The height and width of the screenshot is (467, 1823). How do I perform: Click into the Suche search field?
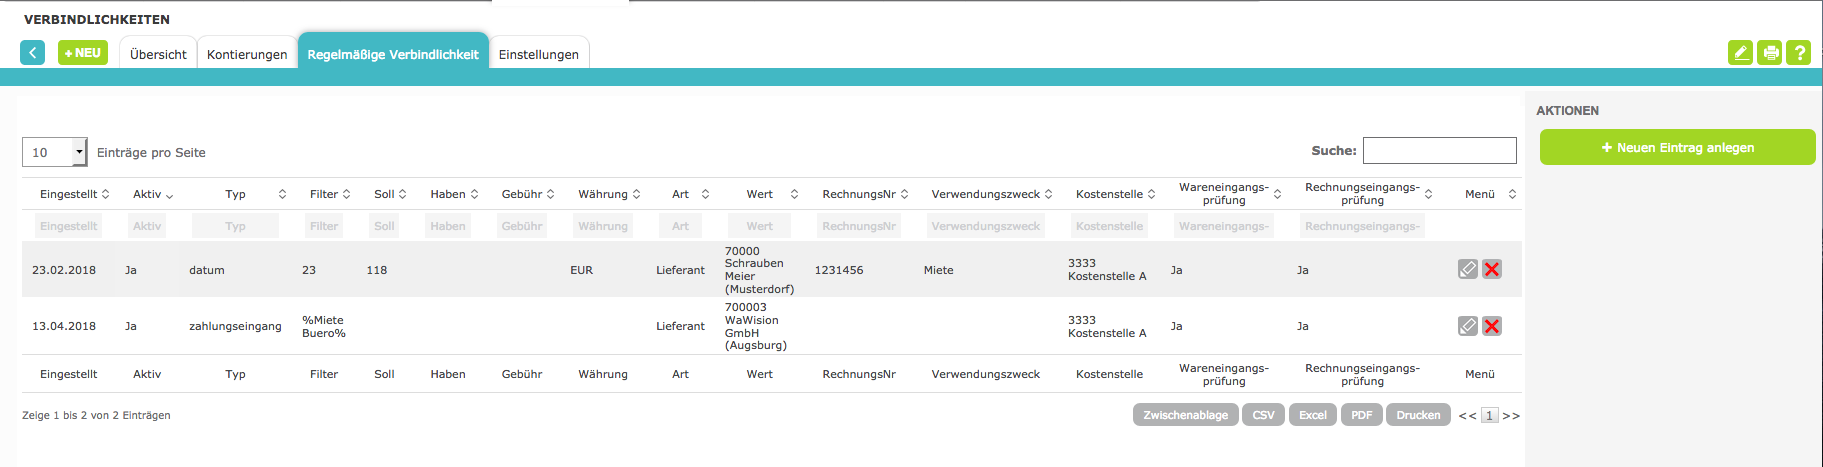(x=1439, y=150)
